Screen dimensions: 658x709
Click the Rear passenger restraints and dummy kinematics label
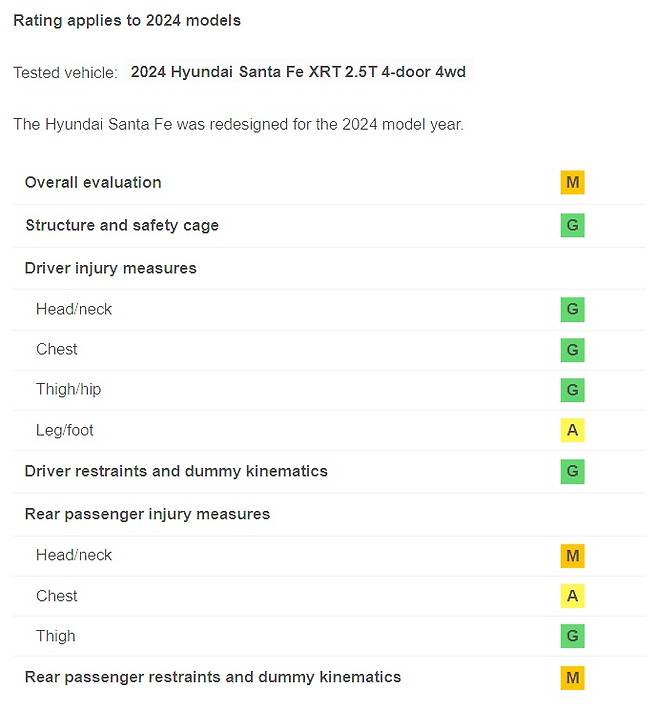click(x=213, y=678)
